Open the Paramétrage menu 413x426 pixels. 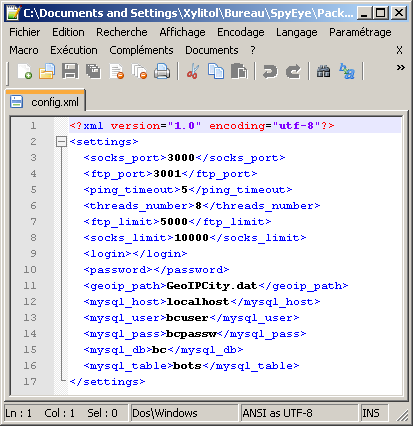coord(360,32)
